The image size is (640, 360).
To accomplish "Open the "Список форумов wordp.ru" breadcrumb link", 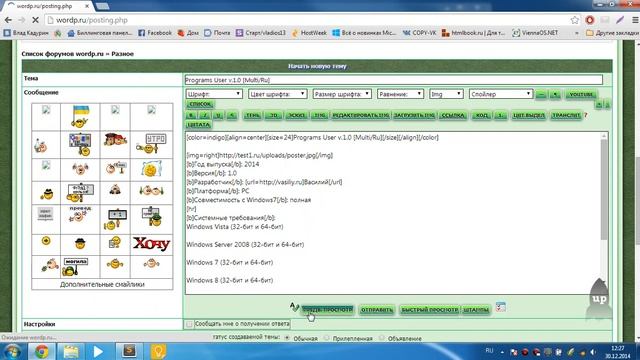I will 62,53.
